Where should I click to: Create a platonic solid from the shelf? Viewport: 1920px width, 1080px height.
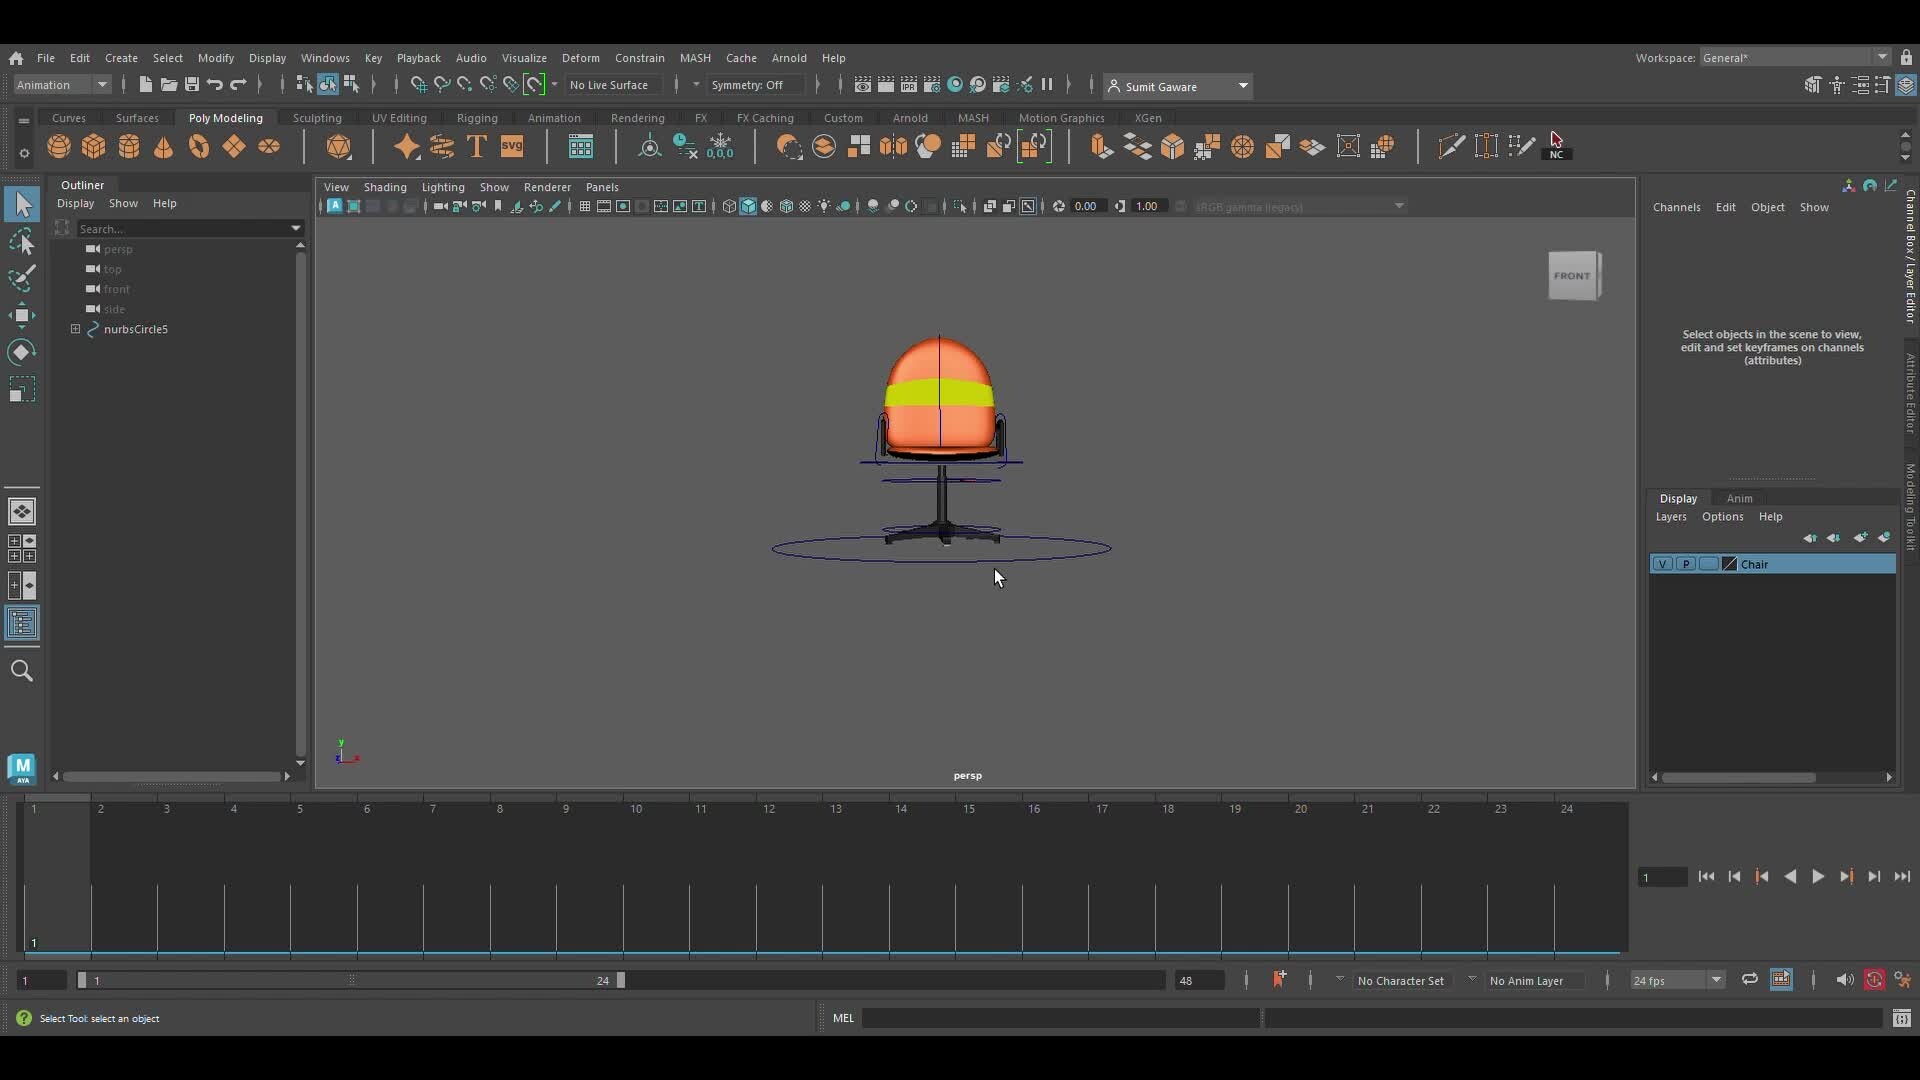coord(339,146)
